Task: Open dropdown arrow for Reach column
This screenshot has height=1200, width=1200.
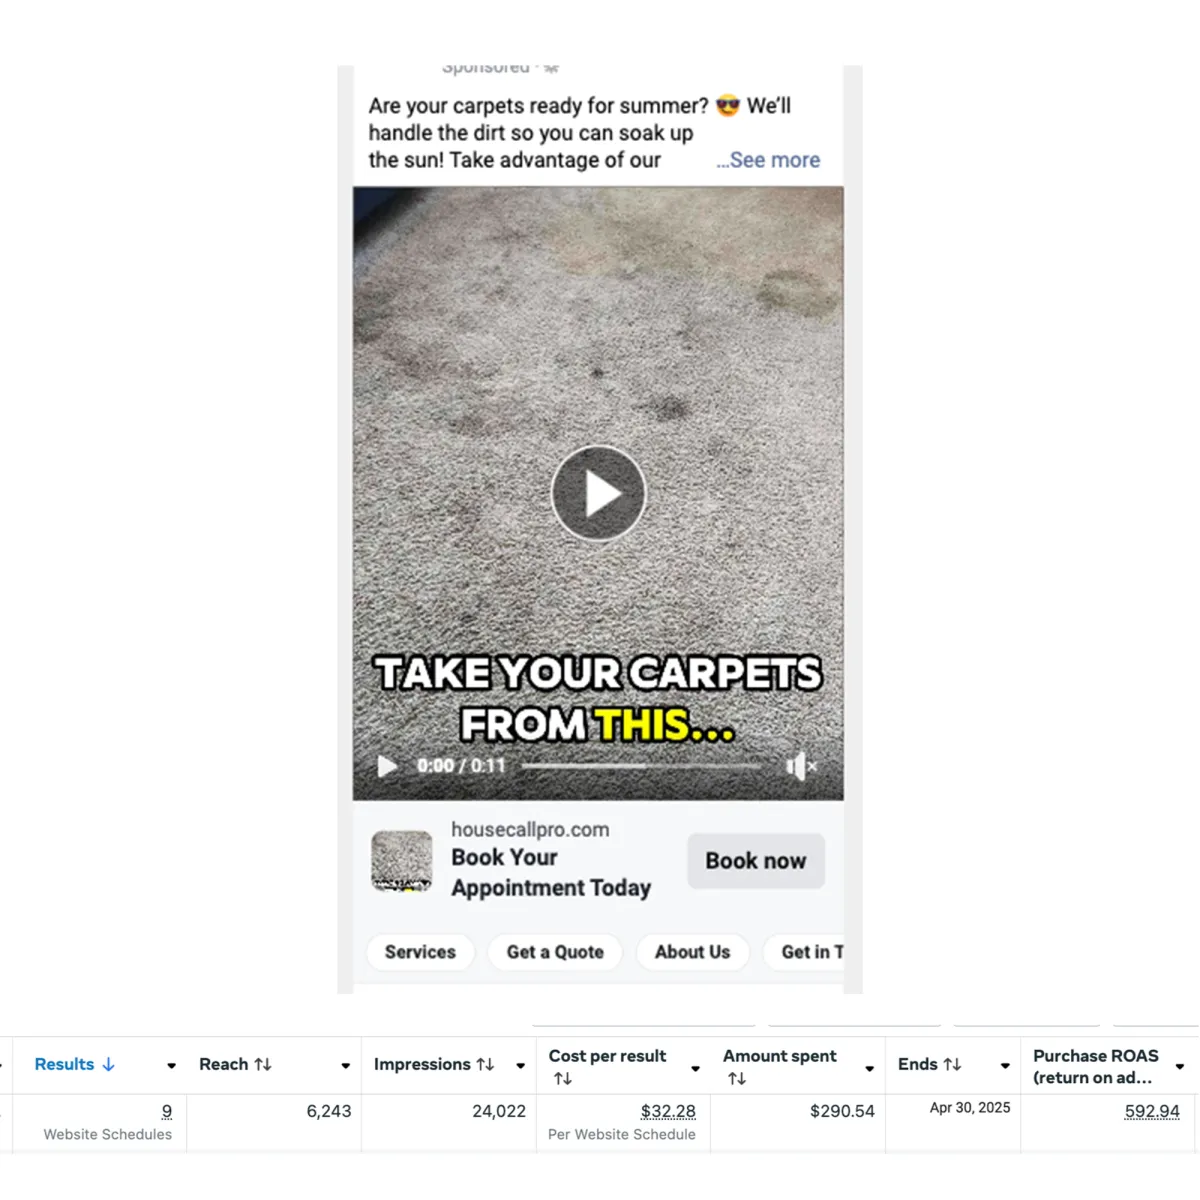Action: click(x=345, y=1066)
